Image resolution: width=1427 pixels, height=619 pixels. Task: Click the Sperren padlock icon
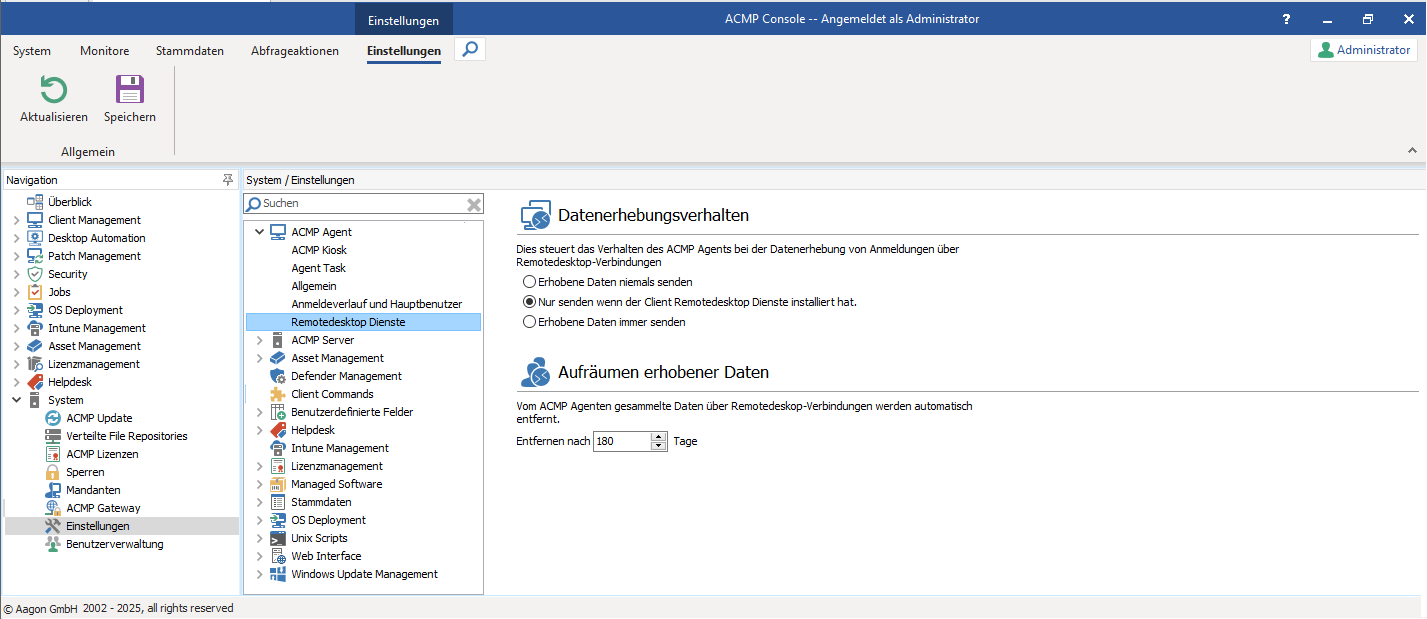[54, 472]
